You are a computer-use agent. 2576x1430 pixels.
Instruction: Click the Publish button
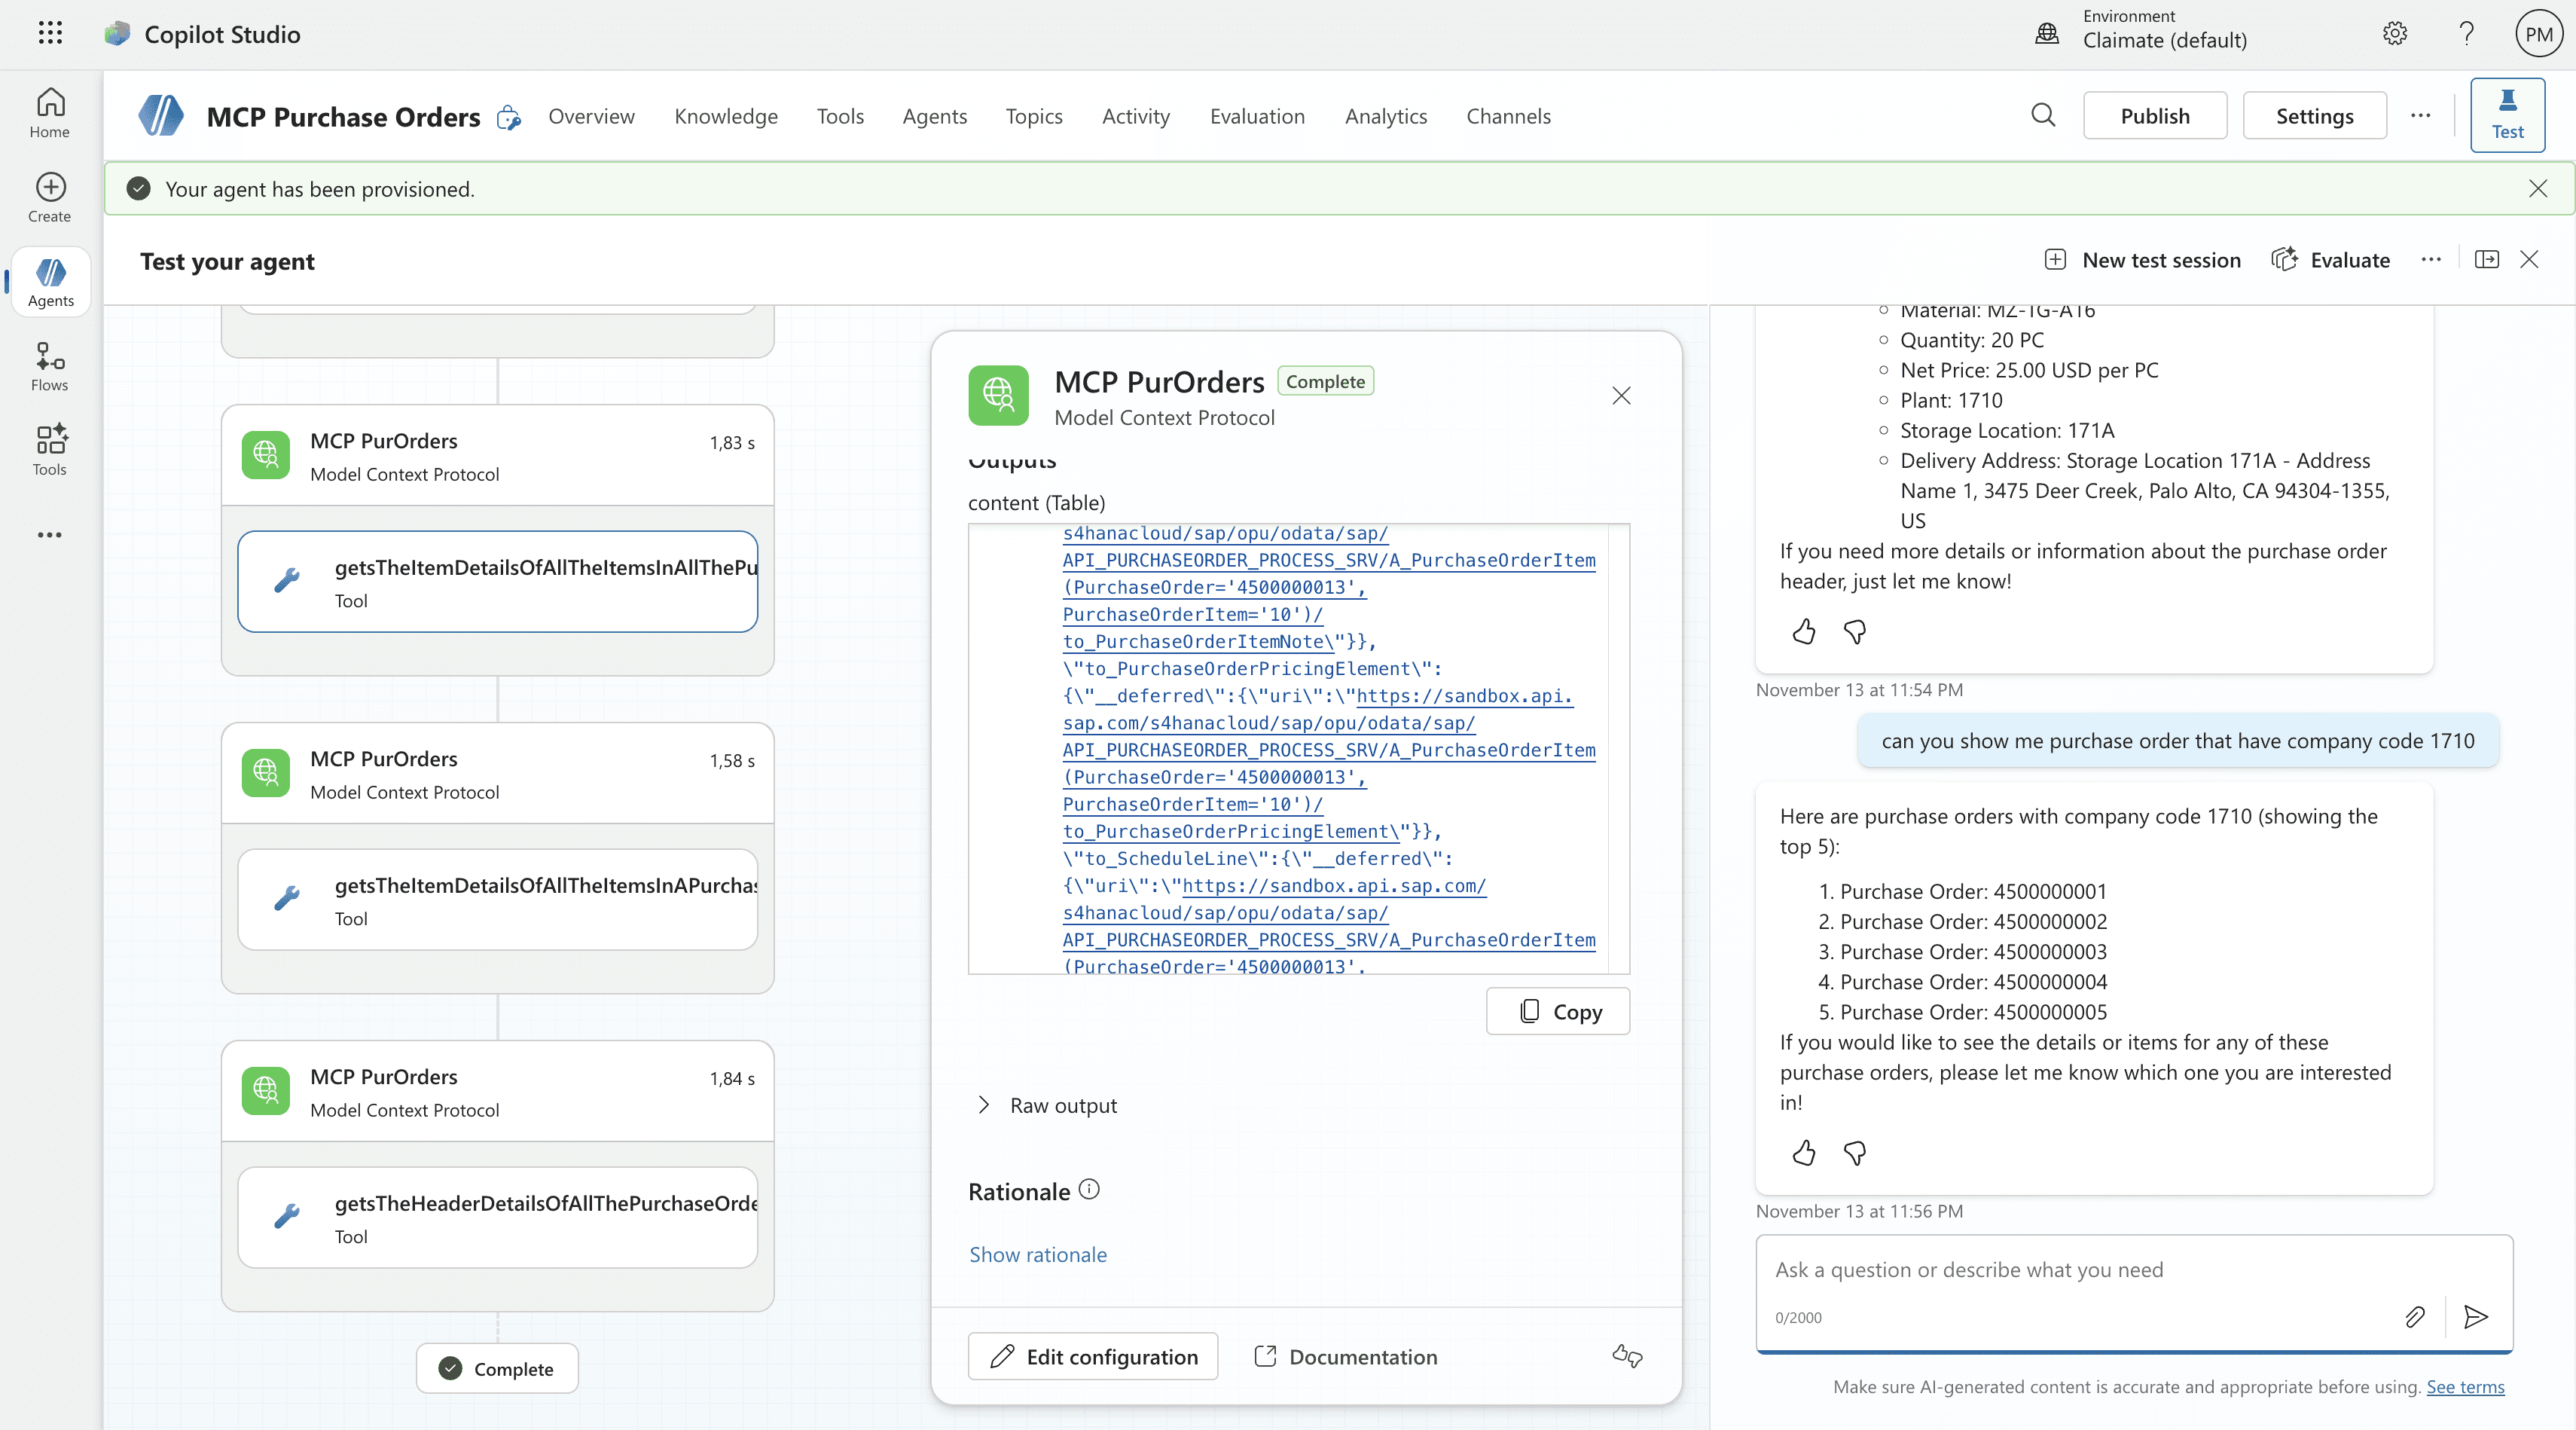coord(2155,116)
